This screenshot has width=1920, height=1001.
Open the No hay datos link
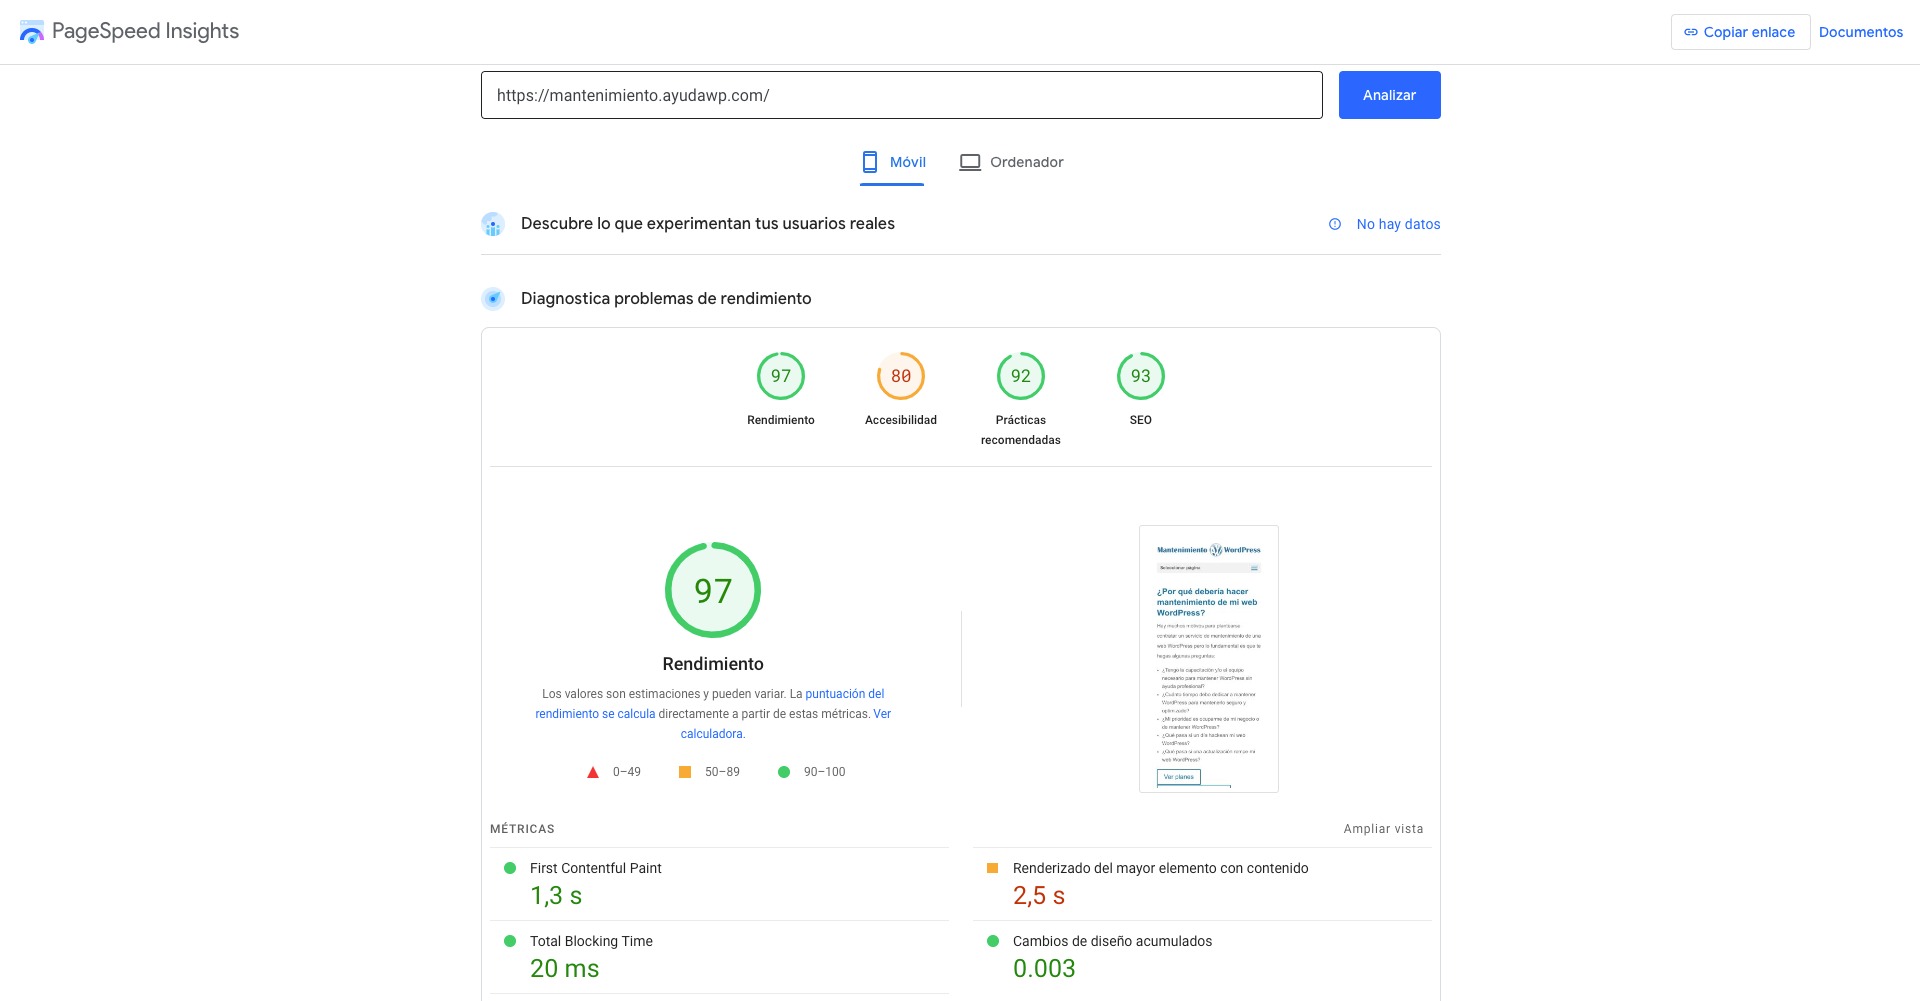1398,224
